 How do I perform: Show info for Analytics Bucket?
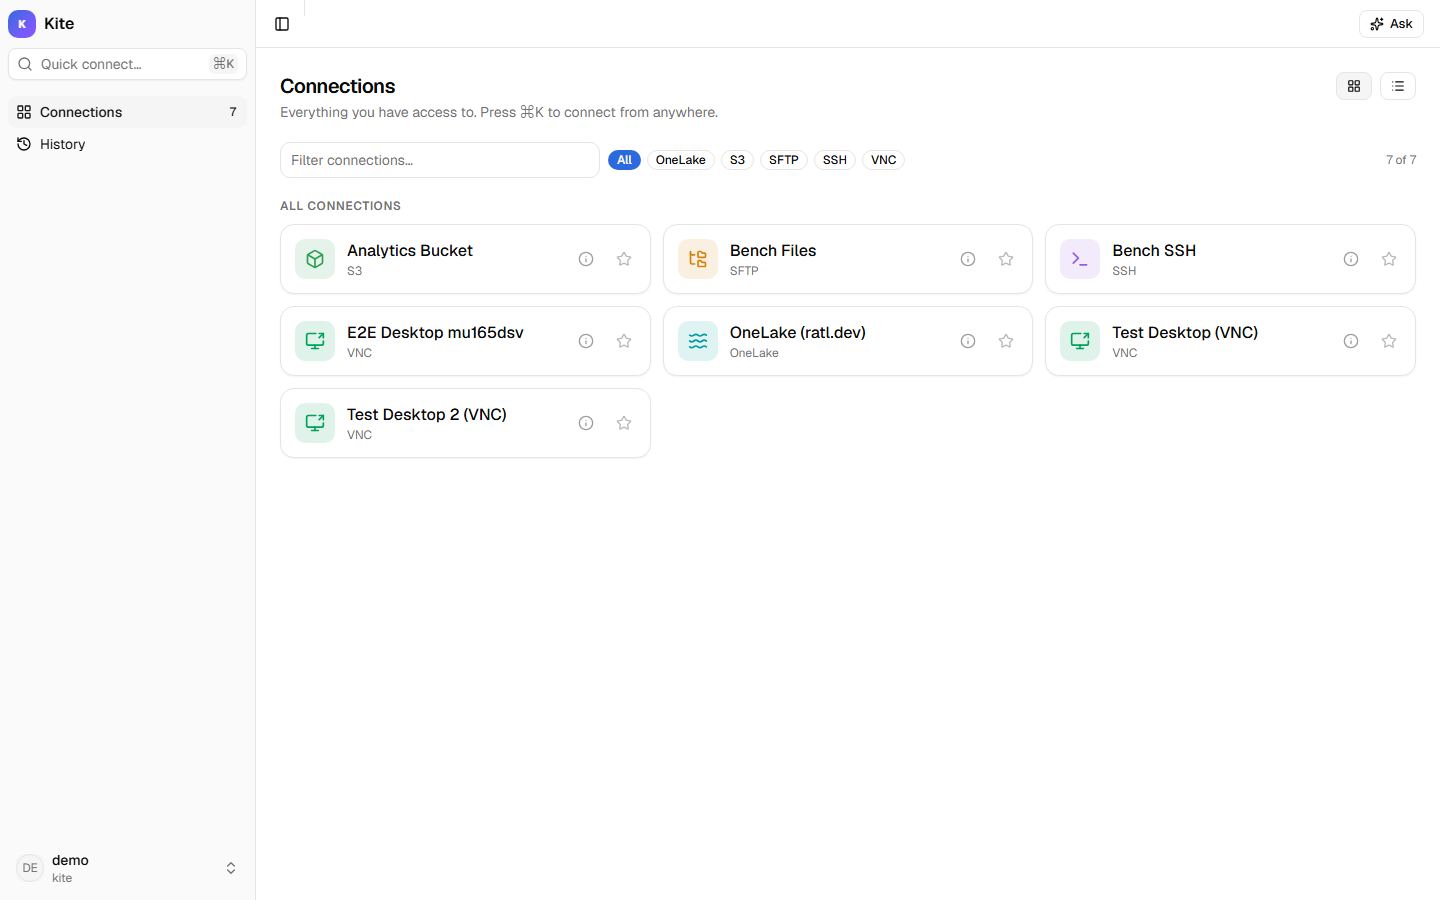click(586, 259)
